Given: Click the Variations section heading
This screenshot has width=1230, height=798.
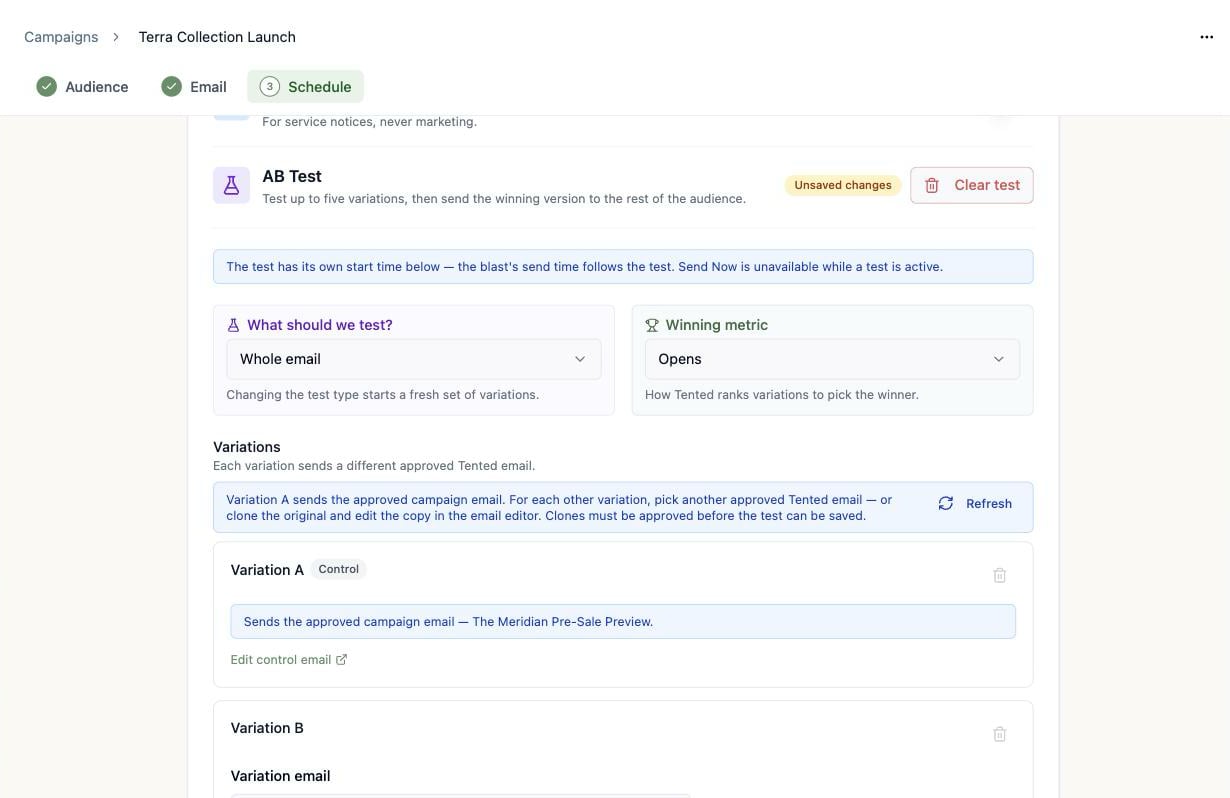Looking at the screenshot, I should pos(247,447).
